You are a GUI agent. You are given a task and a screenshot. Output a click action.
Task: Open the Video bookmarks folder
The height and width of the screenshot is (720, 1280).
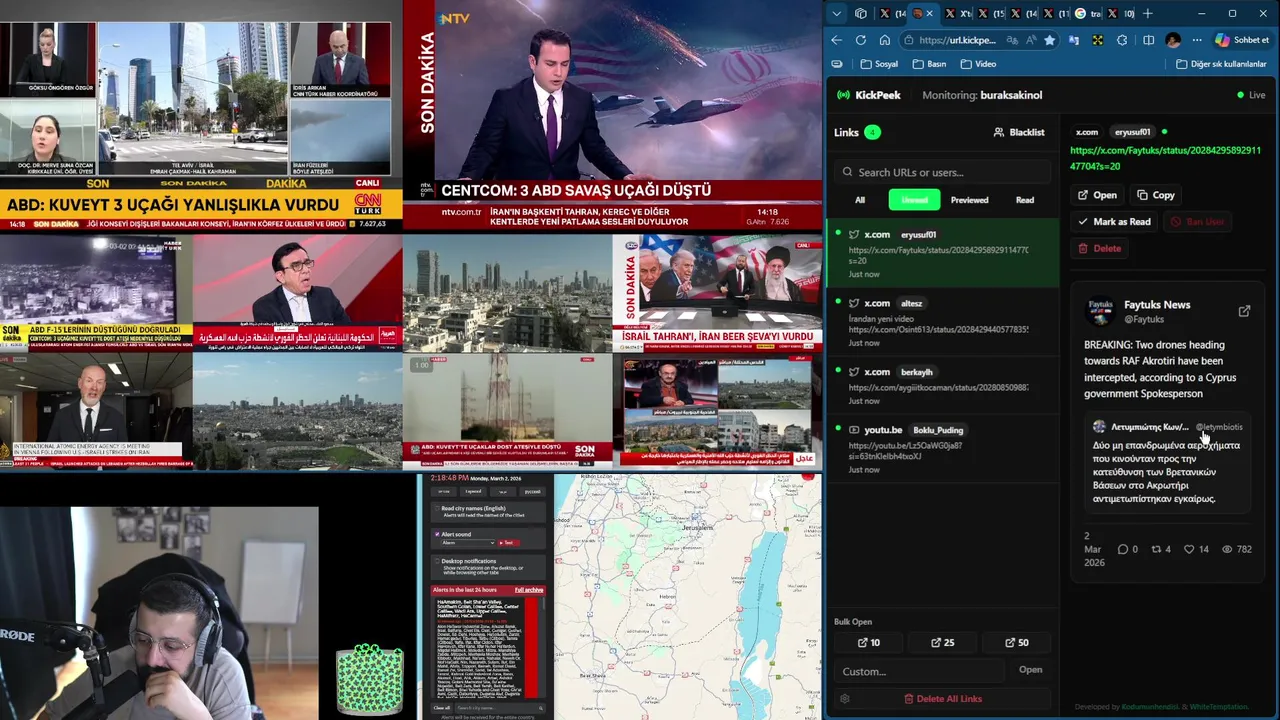click(x=978, y=64)
